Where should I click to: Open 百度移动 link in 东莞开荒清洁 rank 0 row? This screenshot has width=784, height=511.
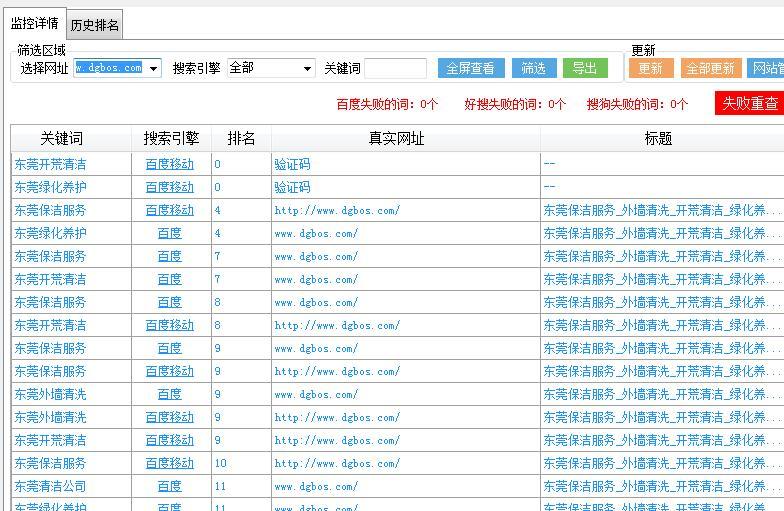pos(170,164)
